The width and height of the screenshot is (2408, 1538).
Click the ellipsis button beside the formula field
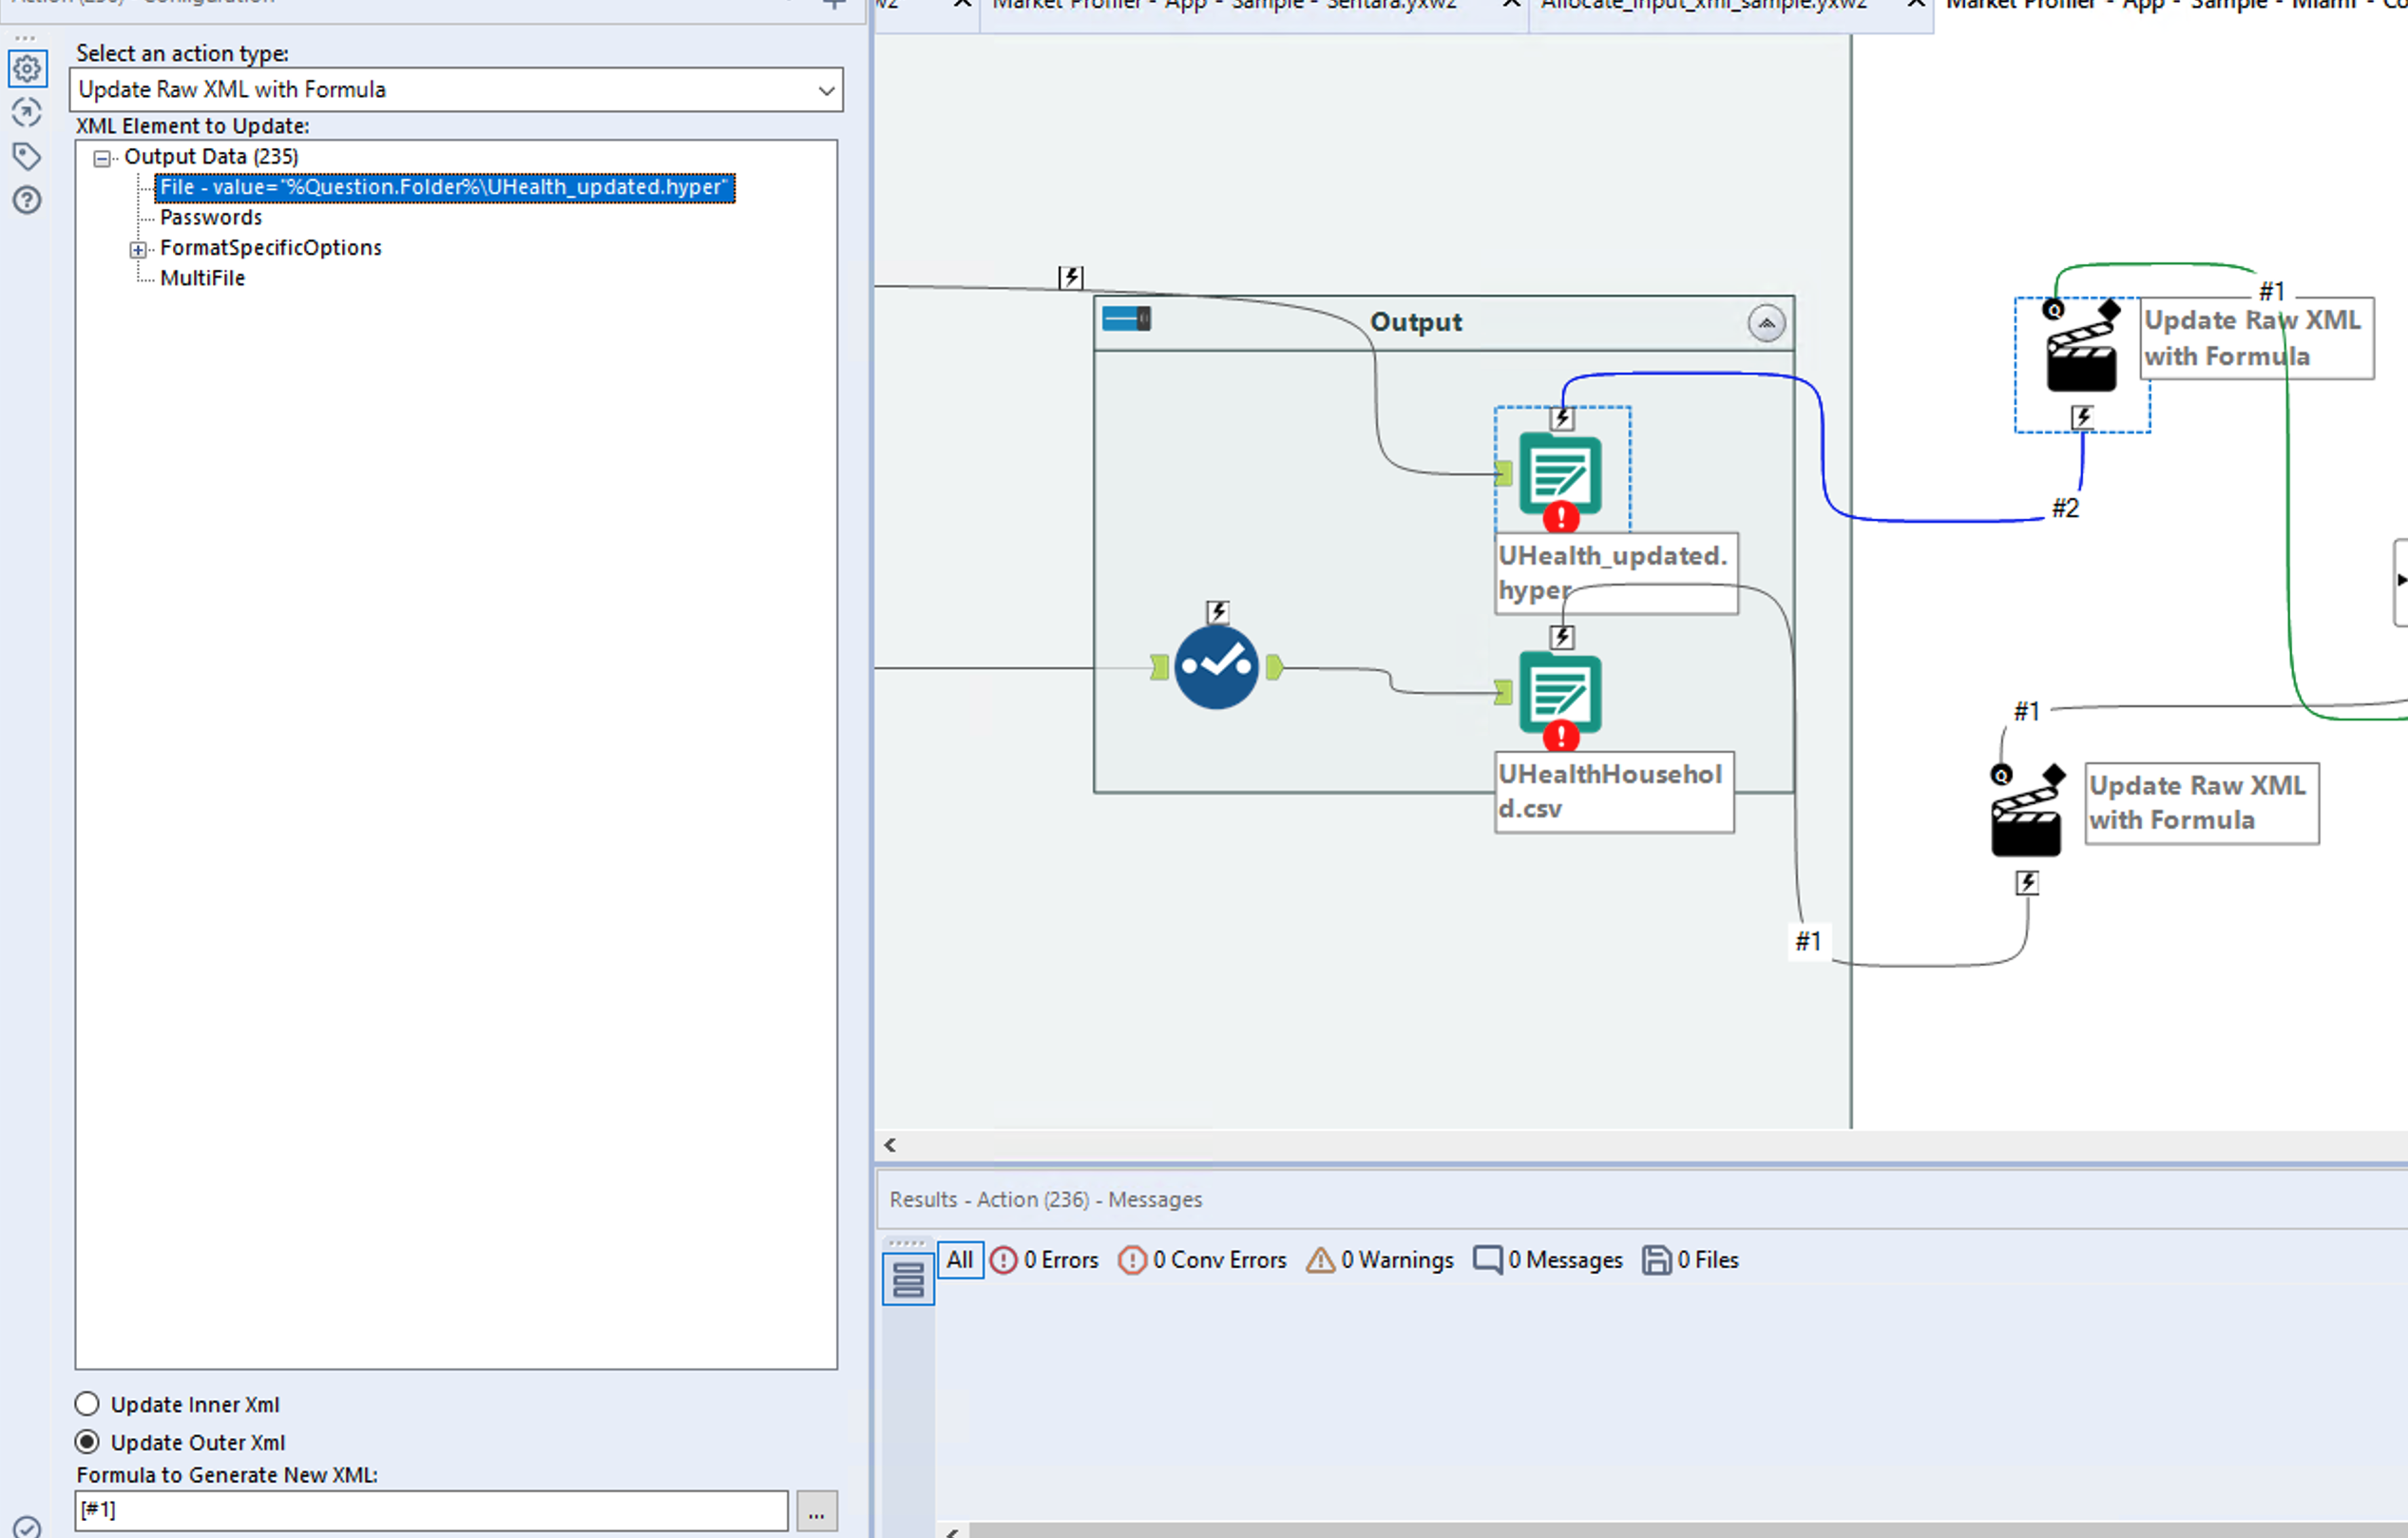(816, 1510)
